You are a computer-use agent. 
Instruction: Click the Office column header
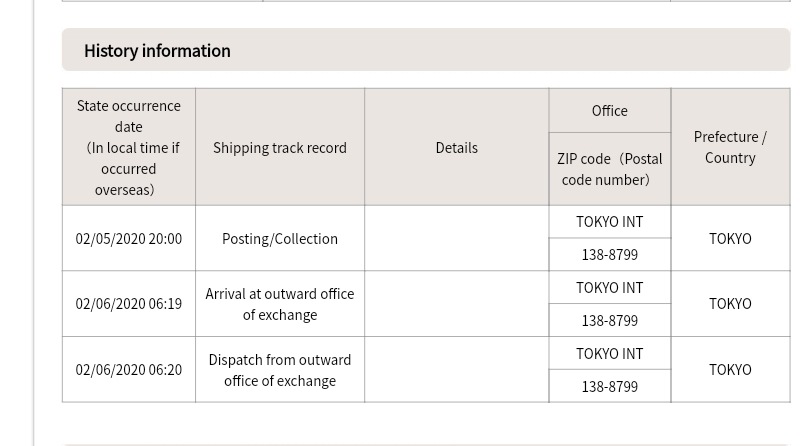[610, 110]
